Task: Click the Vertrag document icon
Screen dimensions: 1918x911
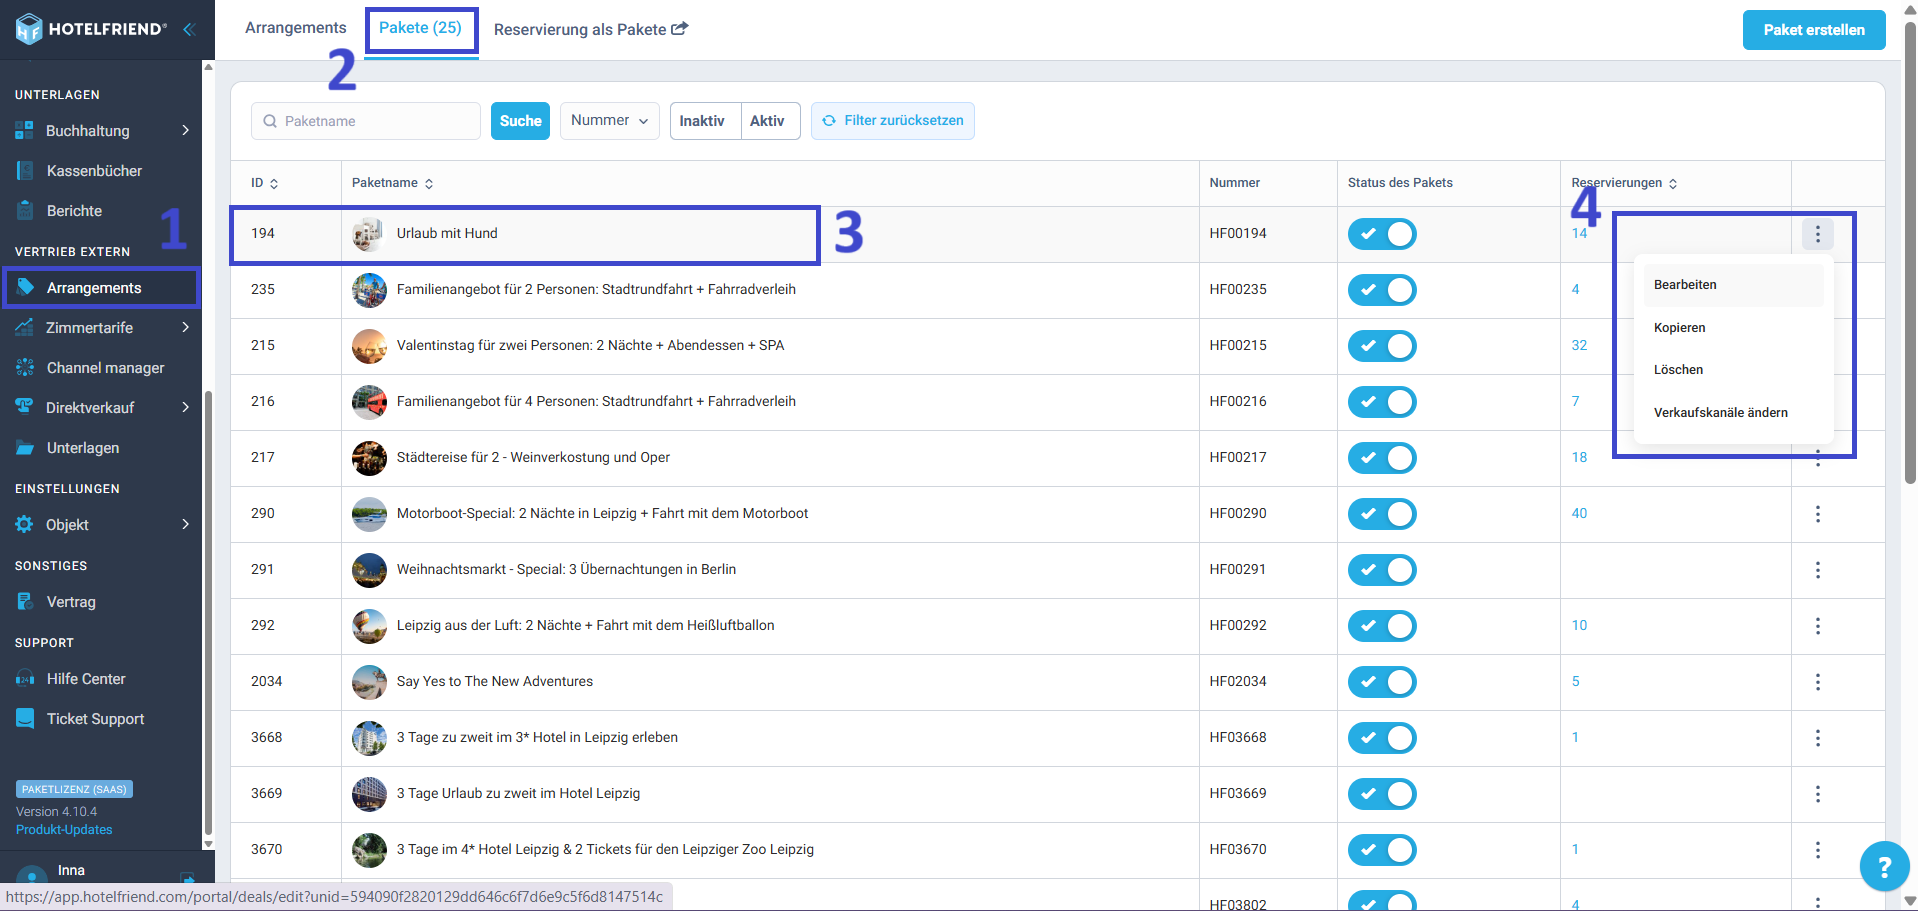Action: (x=25, y=602)
